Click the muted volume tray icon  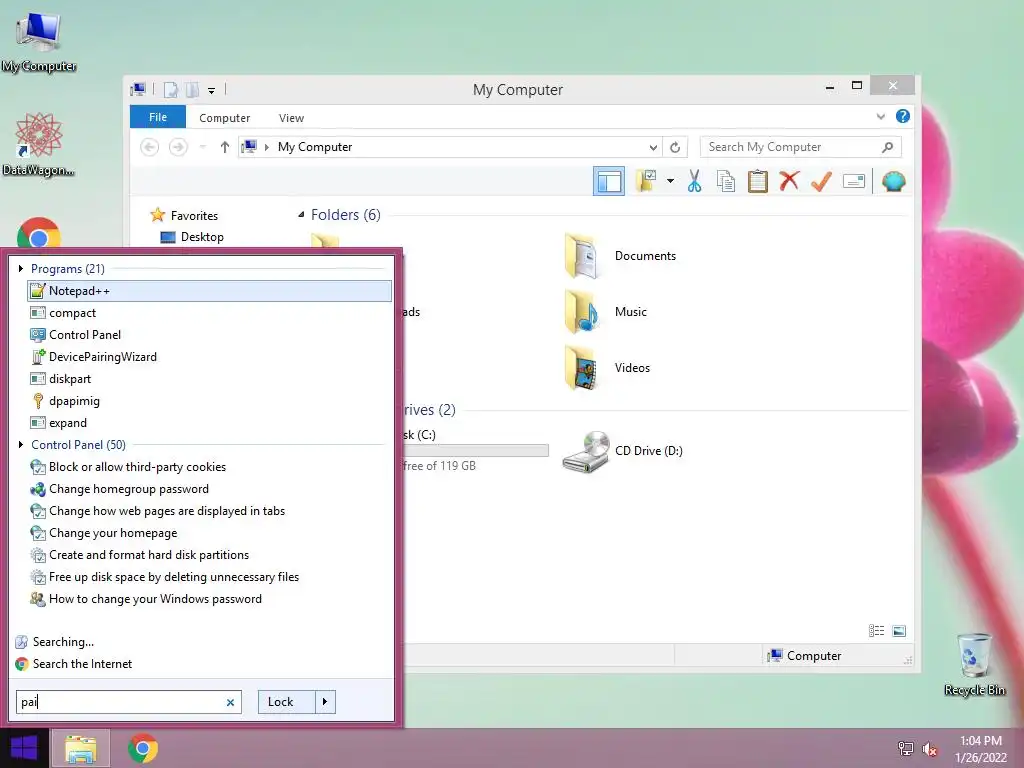pos(930,749)
